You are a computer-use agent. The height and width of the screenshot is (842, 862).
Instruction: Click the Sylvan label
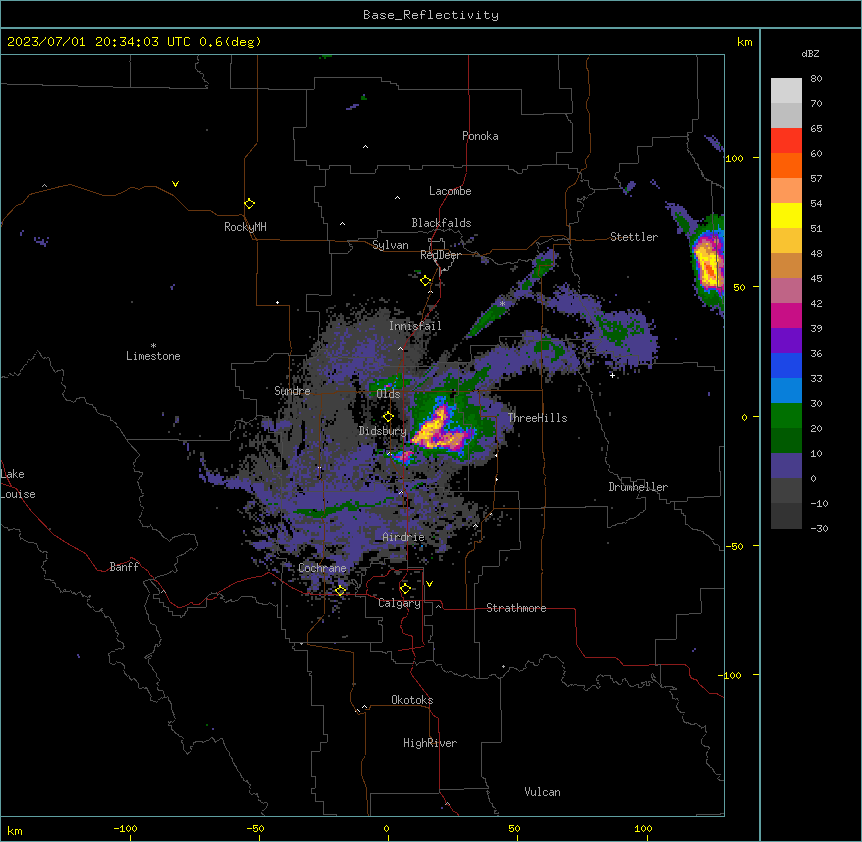[x=390, y=245]
